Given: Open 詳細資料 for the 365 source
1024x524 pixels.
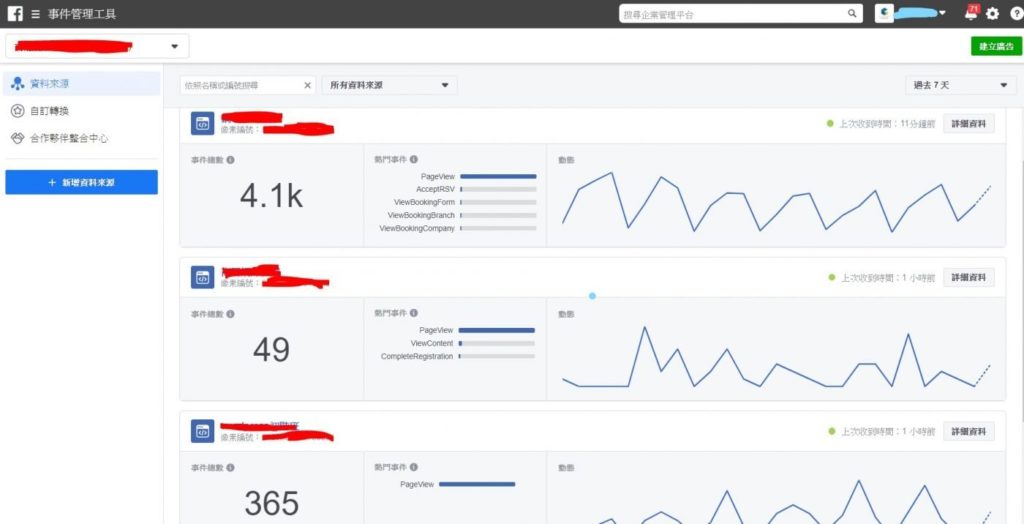Looking at the screenshot, I should (x=968, y=431).
